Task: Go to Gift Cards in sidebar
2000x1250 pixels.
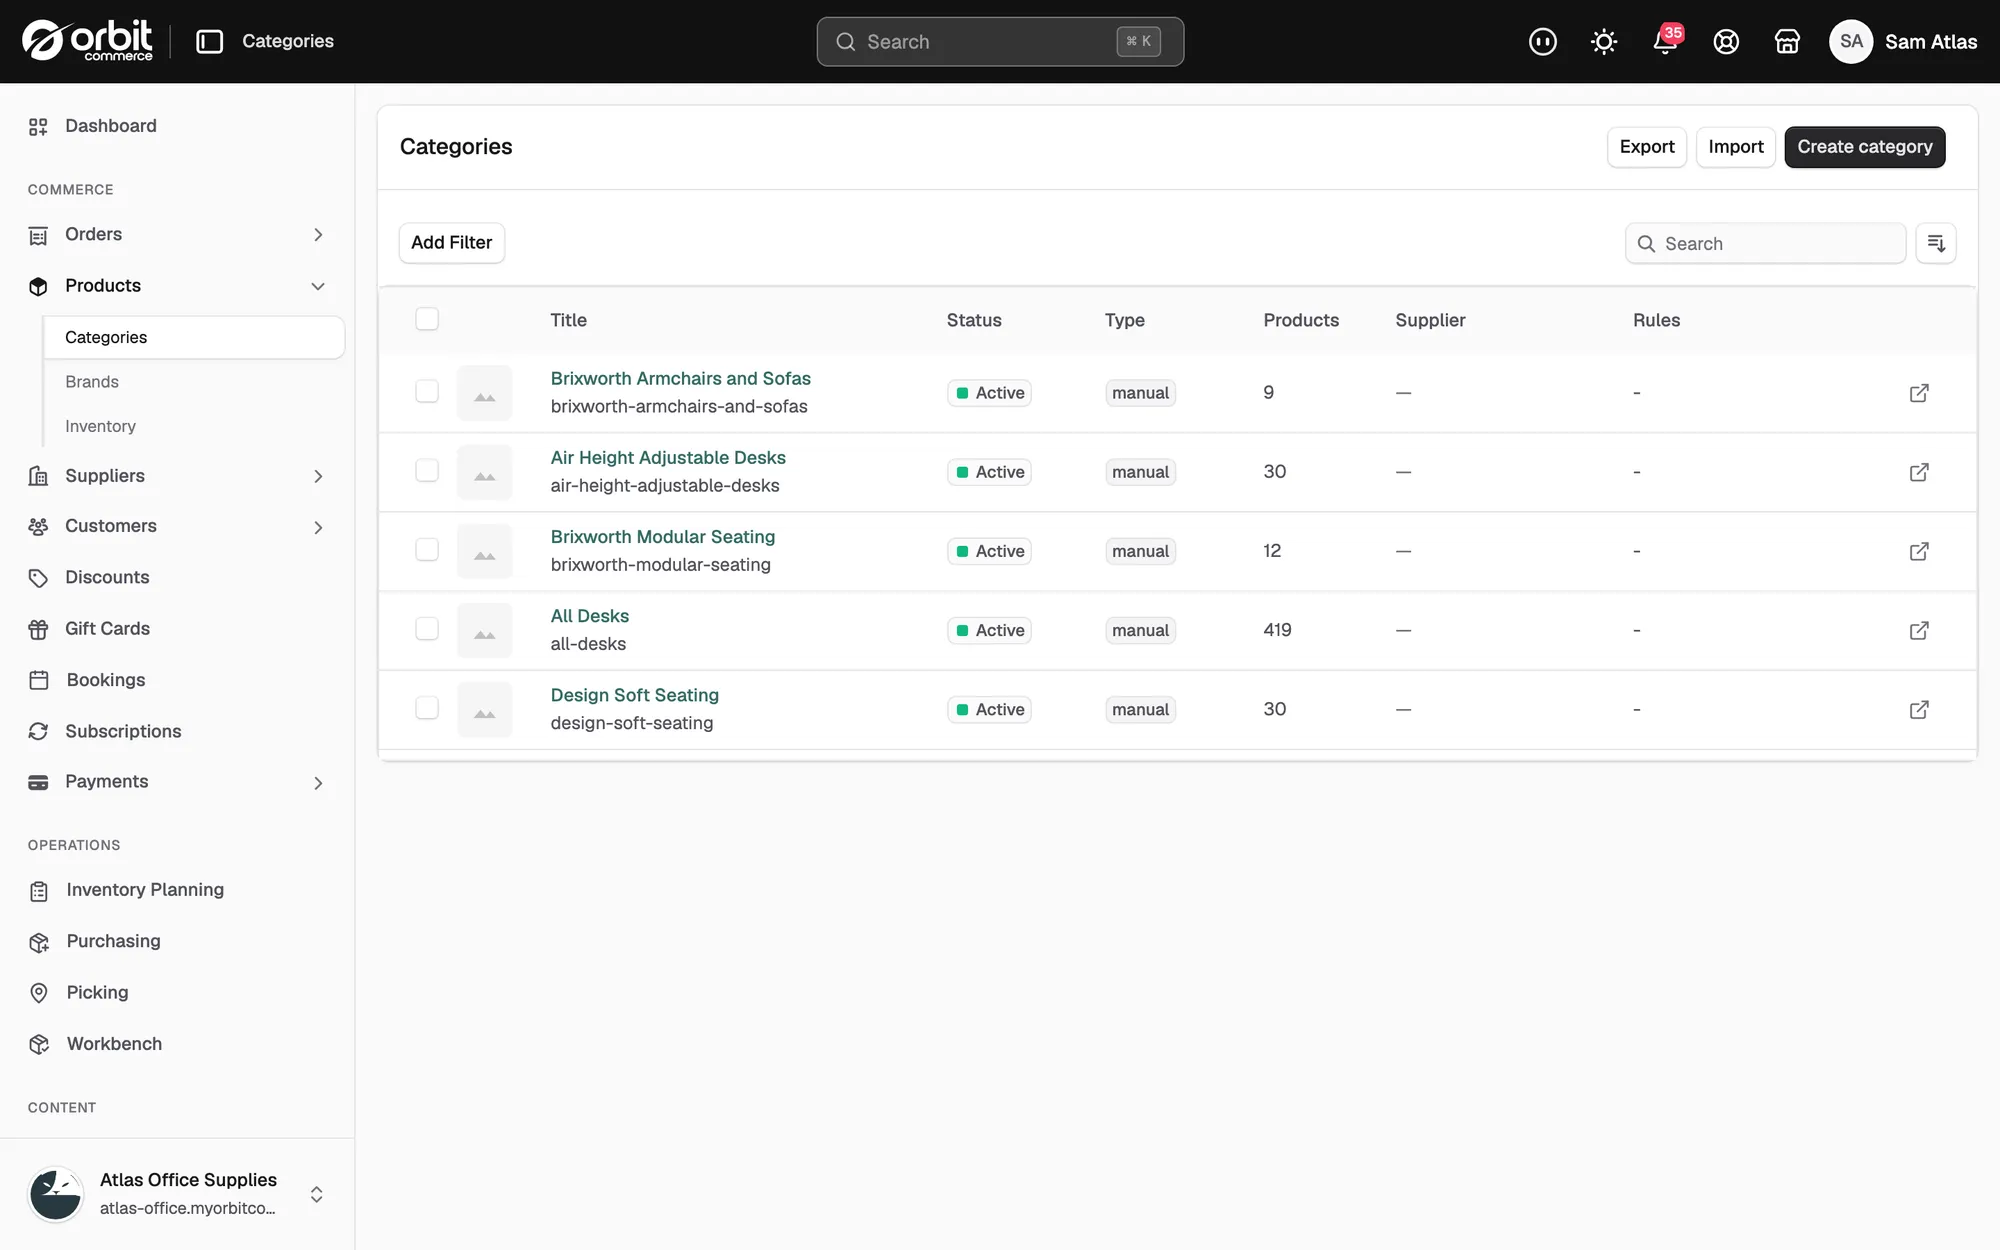Action: [x=107, y=629]
